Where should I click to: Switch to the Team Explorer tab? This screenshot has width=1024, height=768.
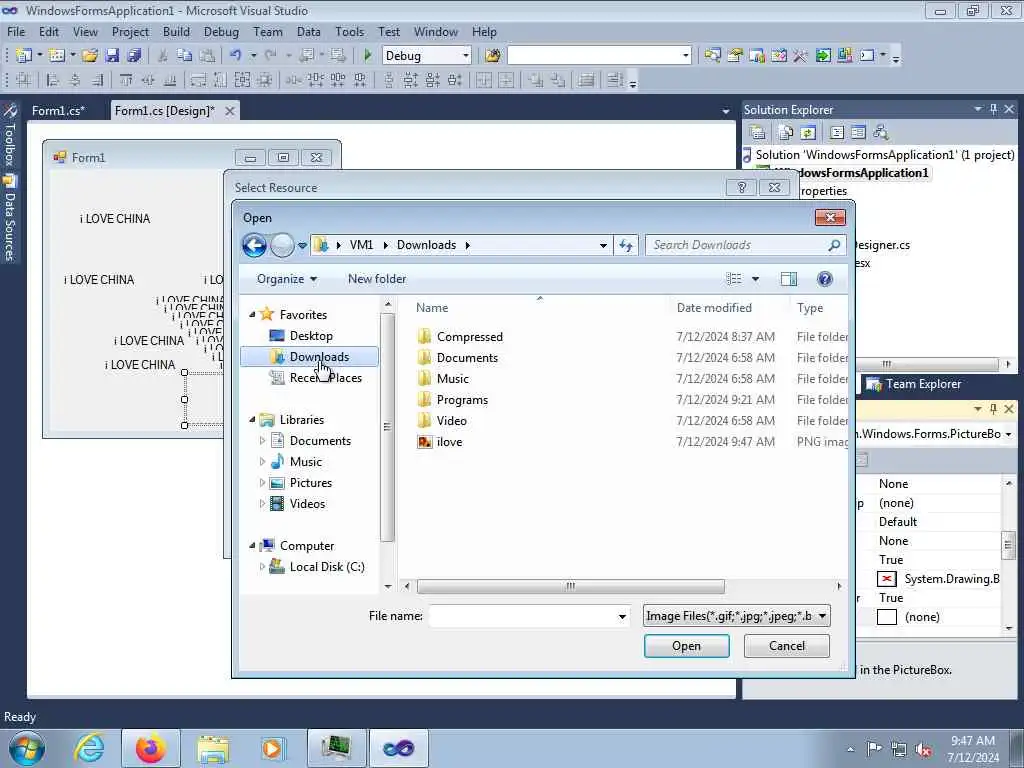click(x=914, y=384)
